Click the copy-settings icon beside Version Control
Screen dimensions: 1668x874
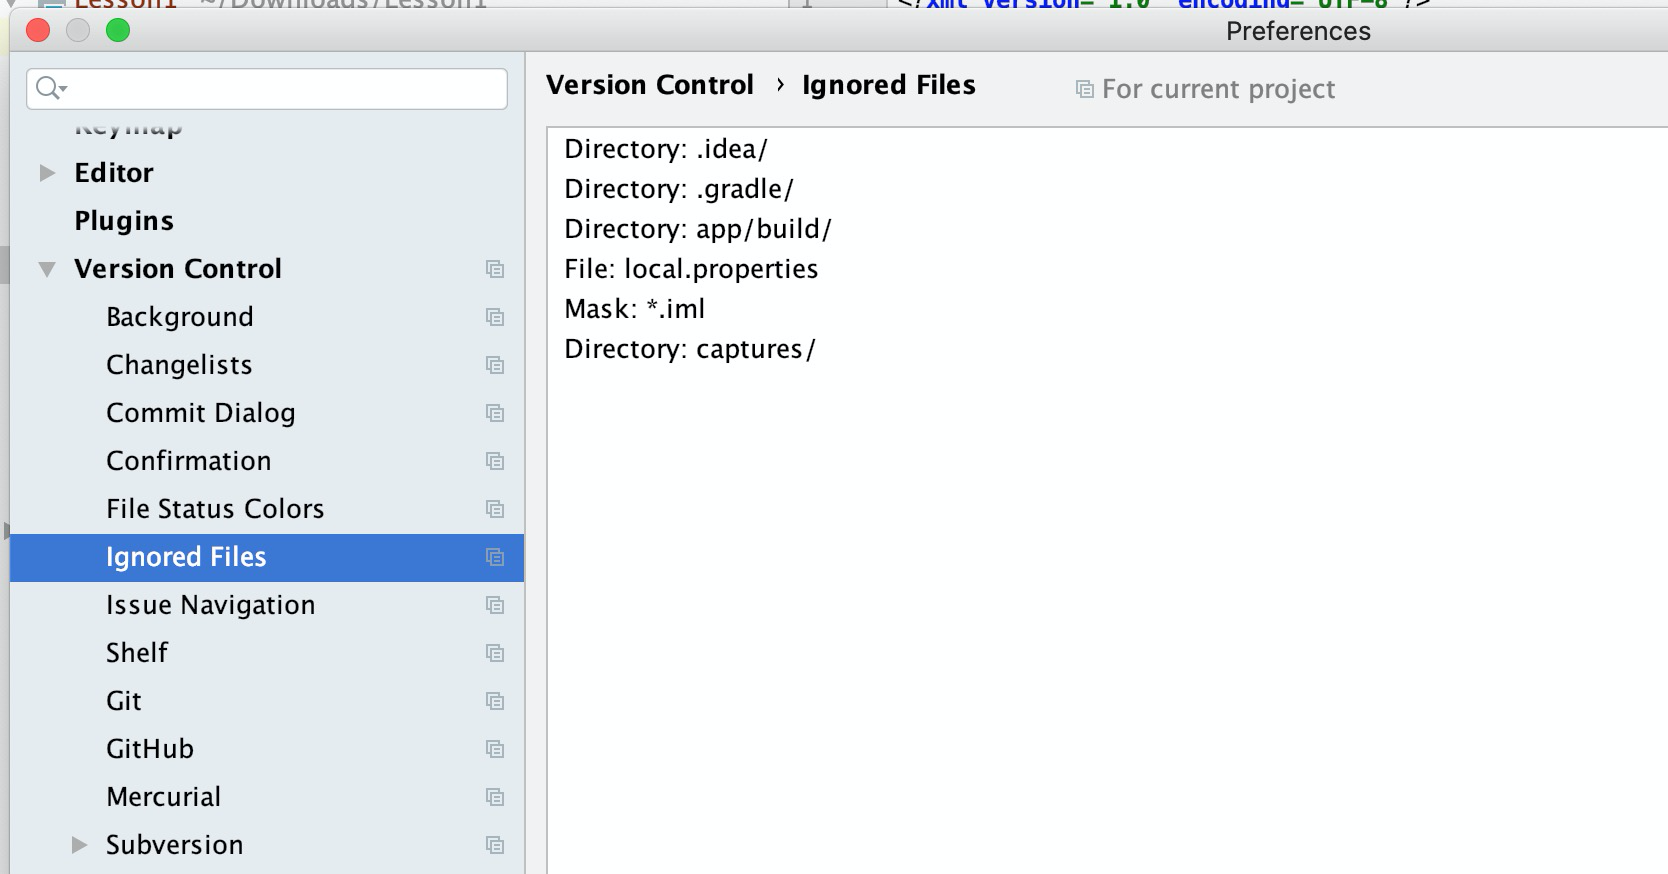(x=495, y=269)
